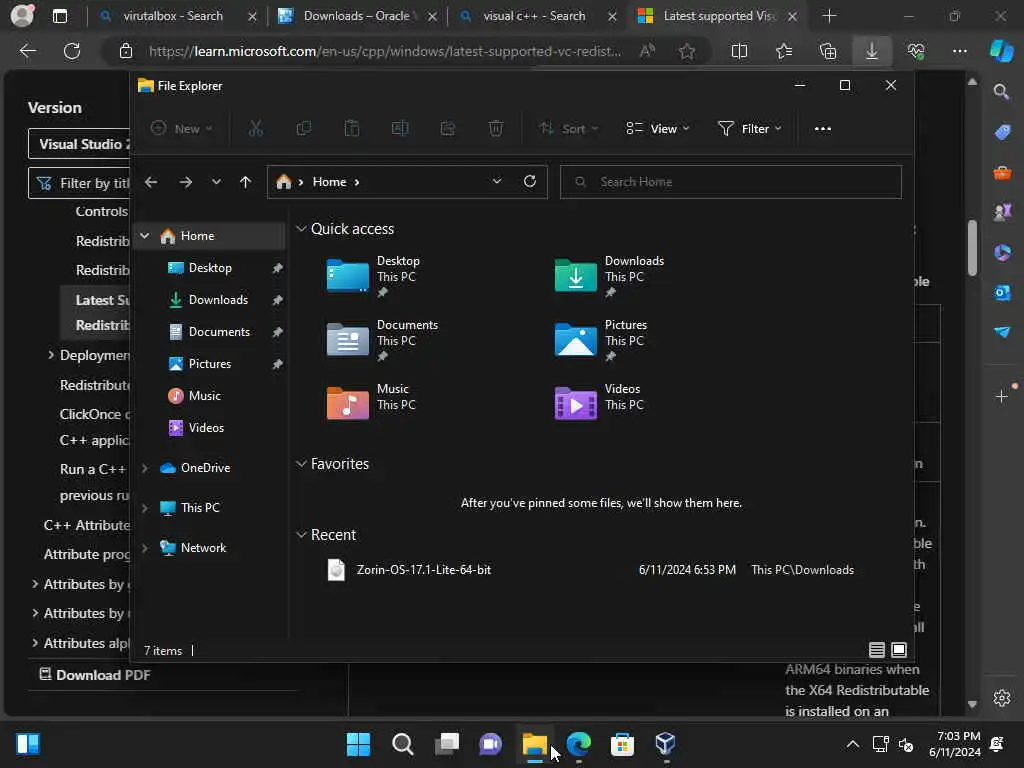Open Windows Start menu
1024x768 pixels.
(358, 744)
